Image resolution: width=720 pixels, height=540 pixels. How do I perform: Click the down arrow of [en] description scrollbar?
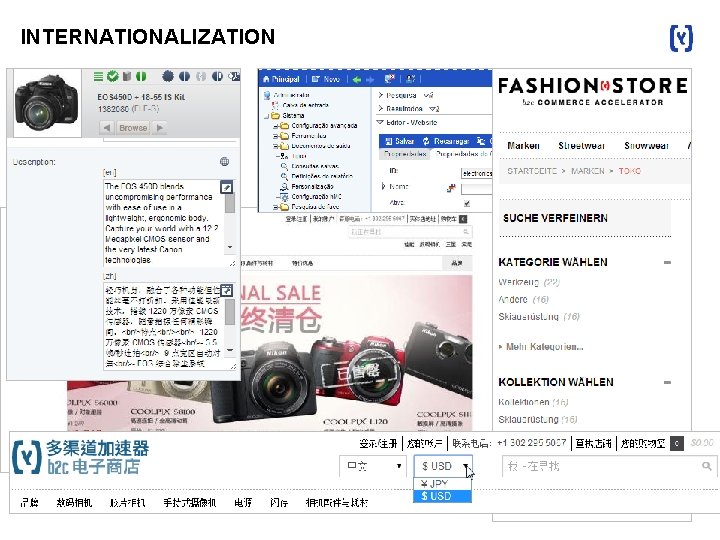pyautogui.click(x=230, y=247)
